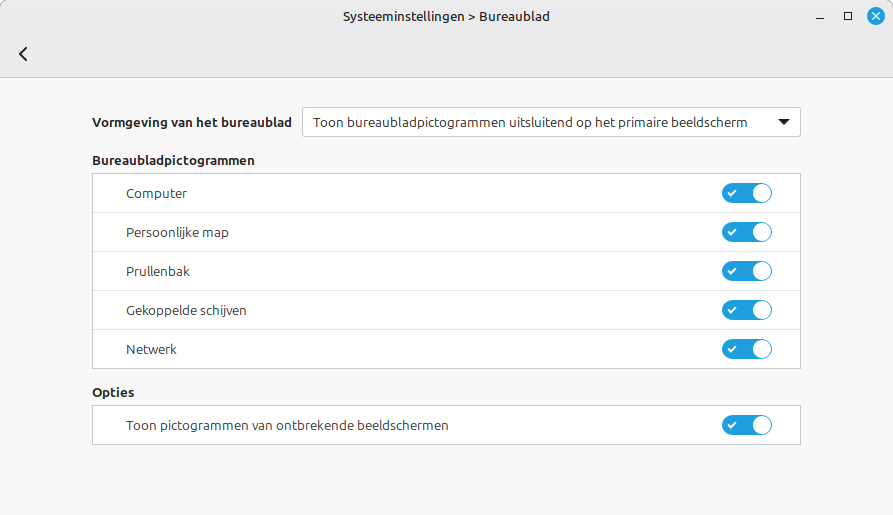Maximize the Bureaublad settings window
The height and width of the screenshot is (515, 893).
tap(848, 17)
